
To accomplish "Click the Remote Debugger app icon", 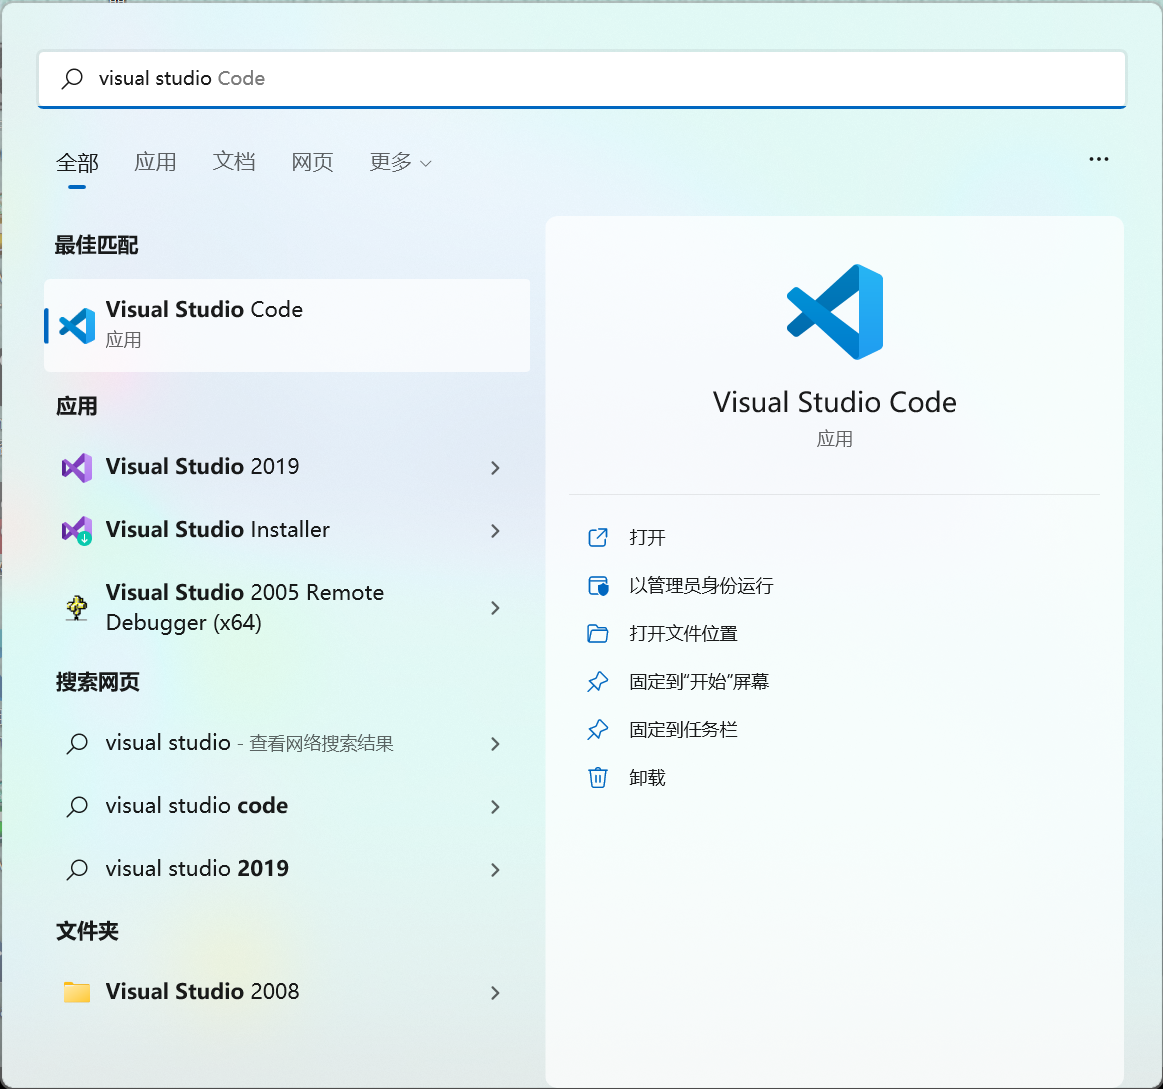I will [77, 607].
